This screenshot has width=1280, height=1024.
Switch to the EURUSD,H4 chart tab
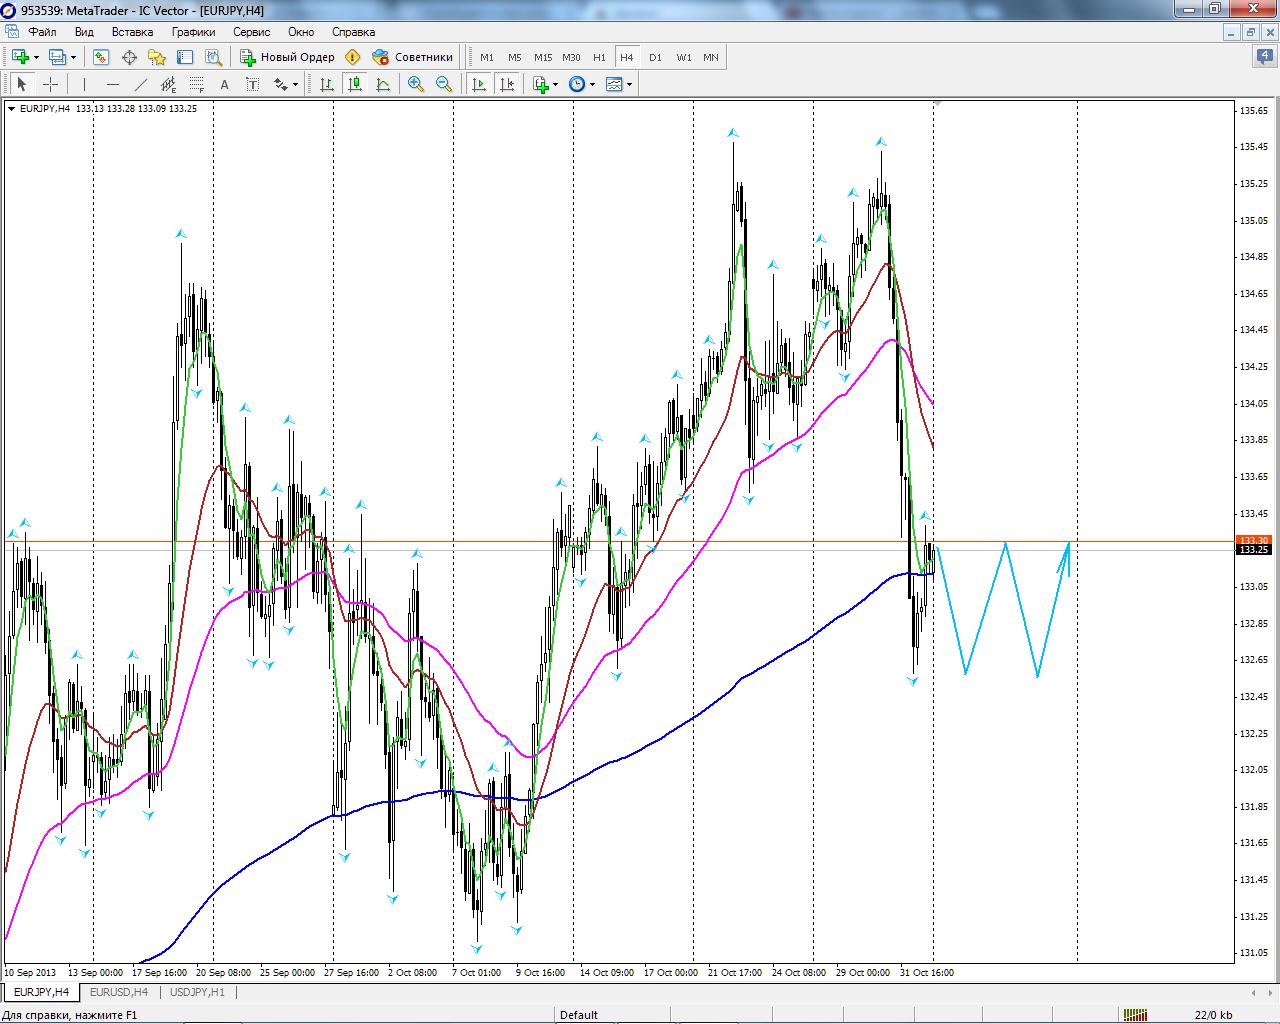coord(118,992)
